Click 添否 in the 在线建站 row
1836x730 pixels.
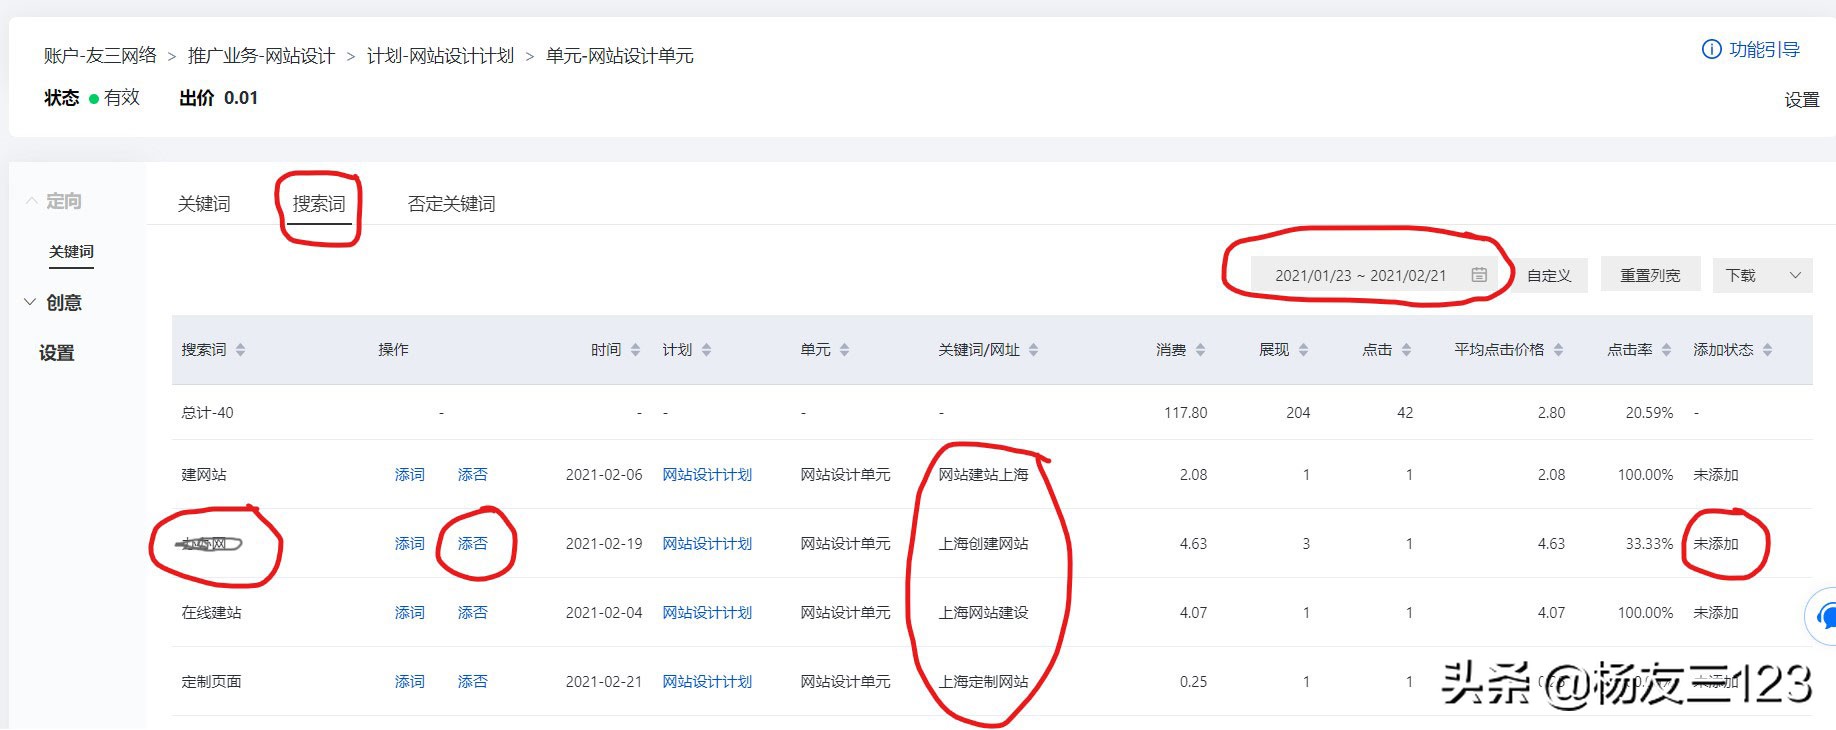click(473, 613)
